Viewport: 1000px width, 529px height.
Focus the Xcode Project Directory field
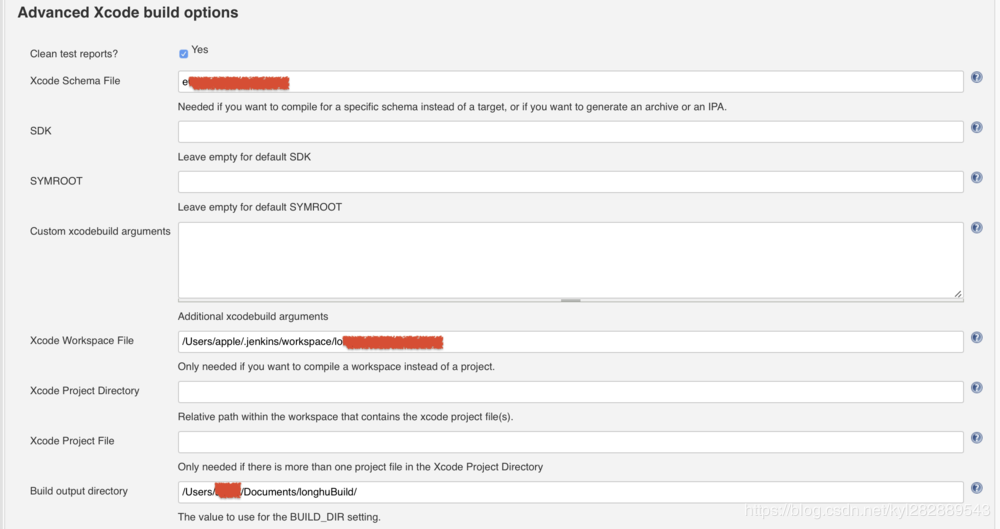[x=571, y=392]
